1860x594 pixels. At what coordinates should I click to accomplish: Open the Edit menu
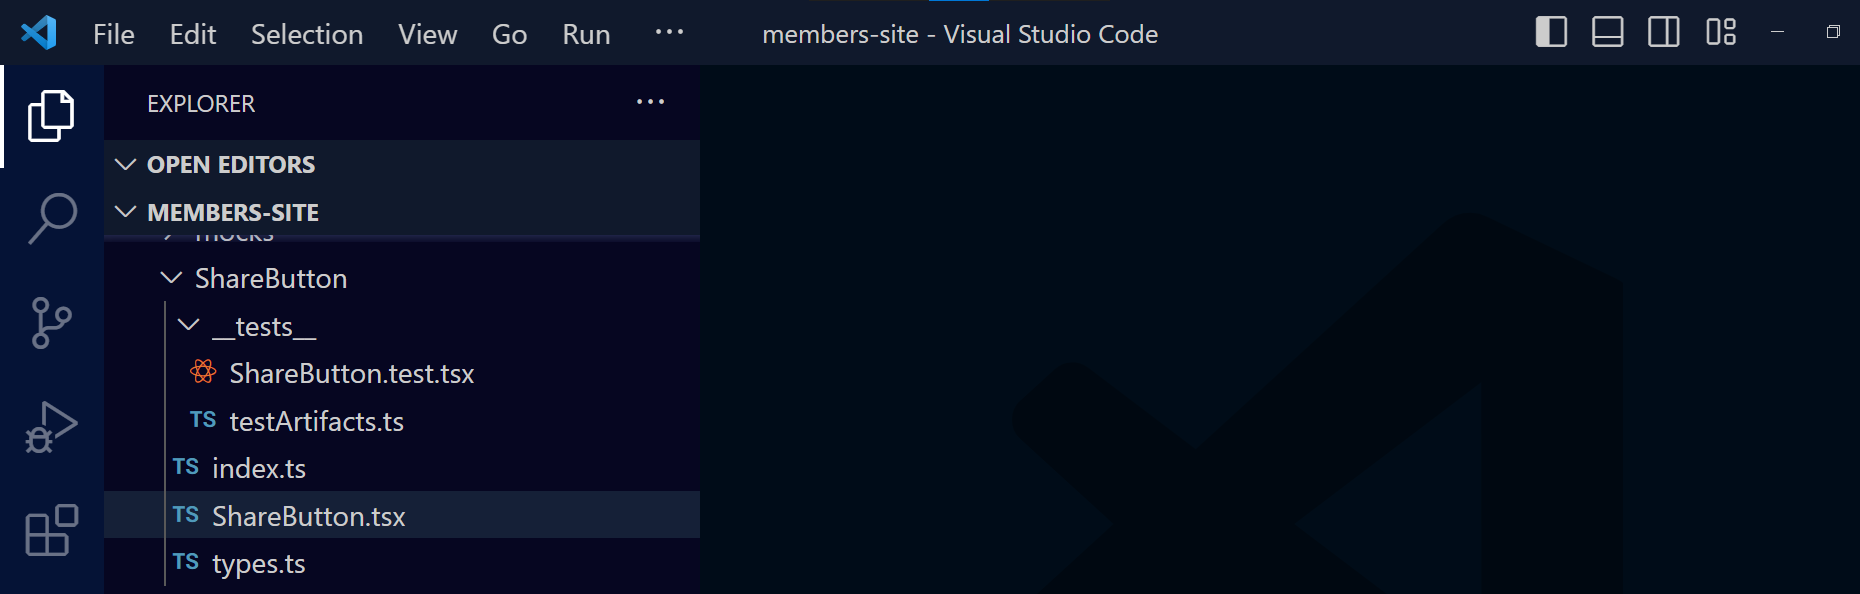click(x=193, y=34)
